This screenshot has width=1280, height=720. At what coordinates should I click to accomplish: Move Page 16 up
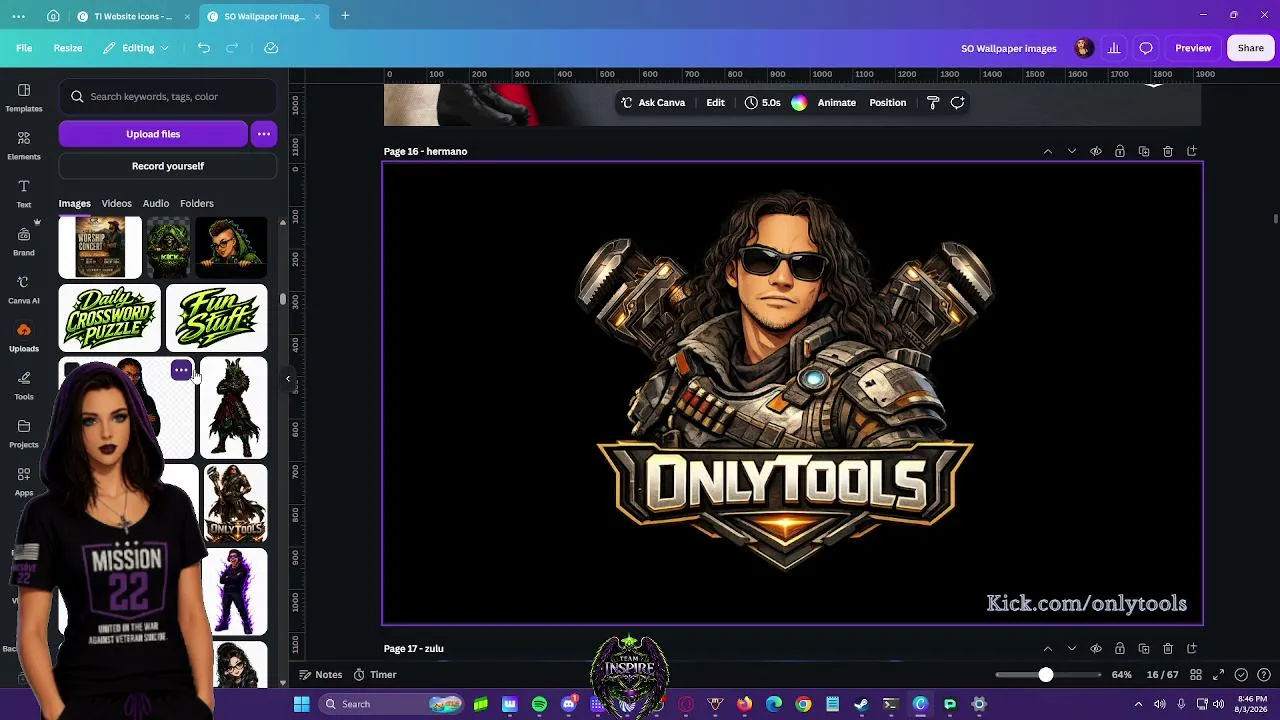(1048, 151)
